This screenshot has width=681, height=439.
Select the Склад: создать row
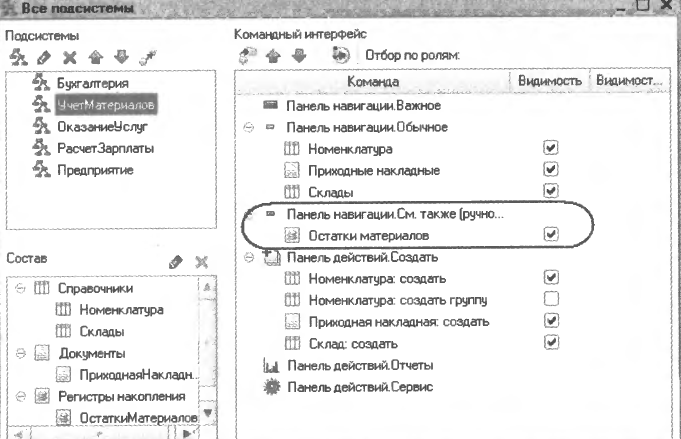(x=353, y=344)
